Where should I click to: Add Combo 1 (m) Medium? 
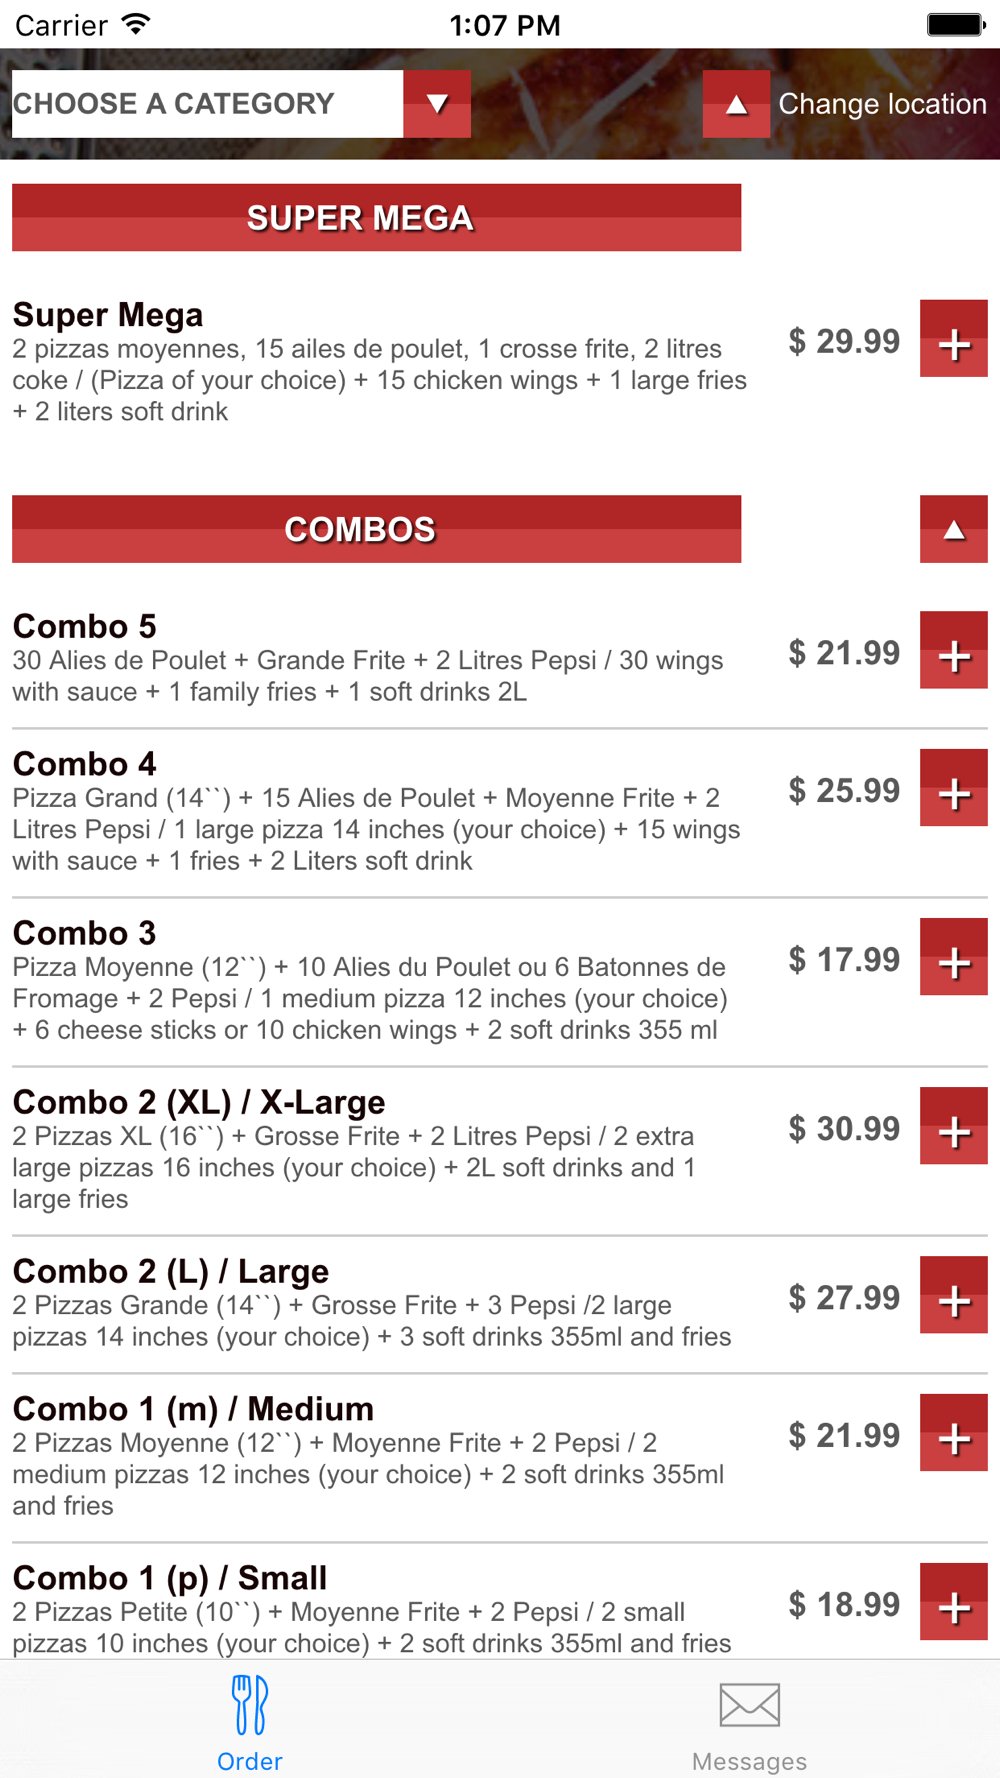pos(954,1433)
